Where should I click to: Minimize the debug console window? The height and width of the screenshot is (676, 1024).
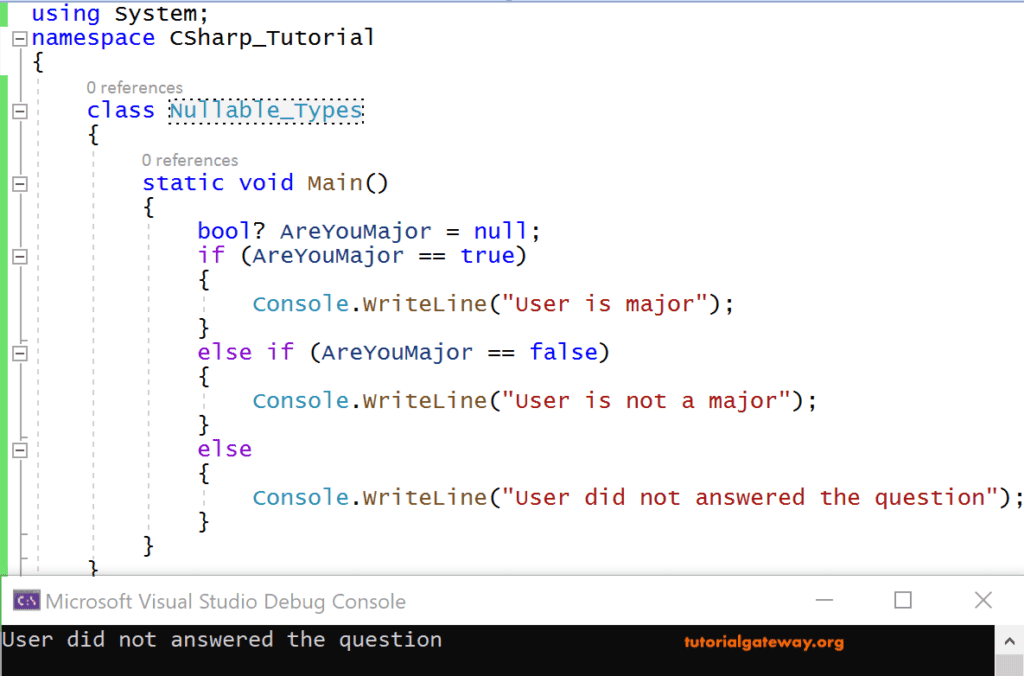tap(824, 601)
